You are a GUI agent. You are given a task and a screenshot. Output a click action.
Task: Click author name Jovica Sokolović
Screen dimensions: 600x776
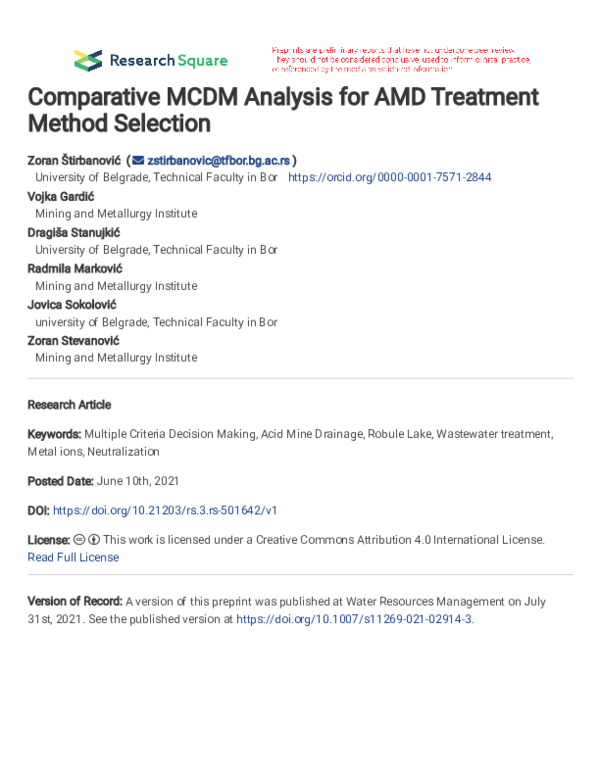click(x=72, y=305)
